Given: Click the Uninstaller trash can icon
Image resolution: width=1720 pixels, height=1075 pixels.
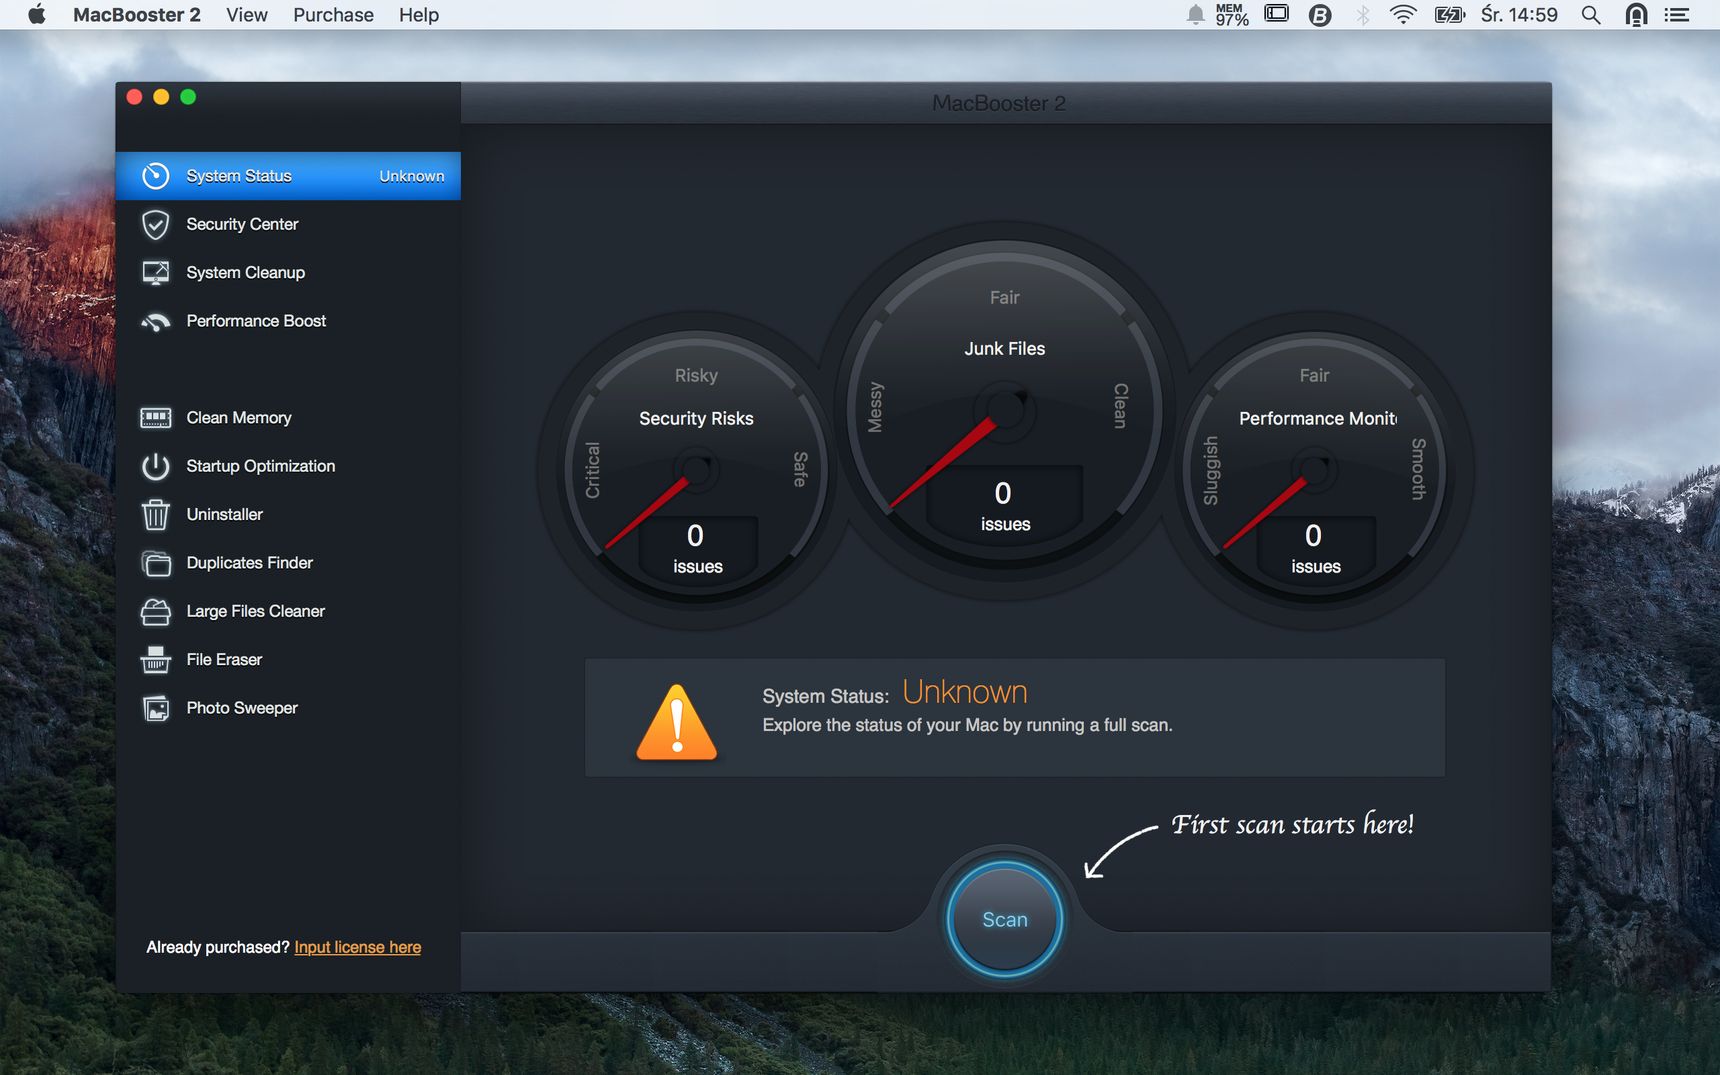Looking at the screenshot, I should (x=155, y=515).
